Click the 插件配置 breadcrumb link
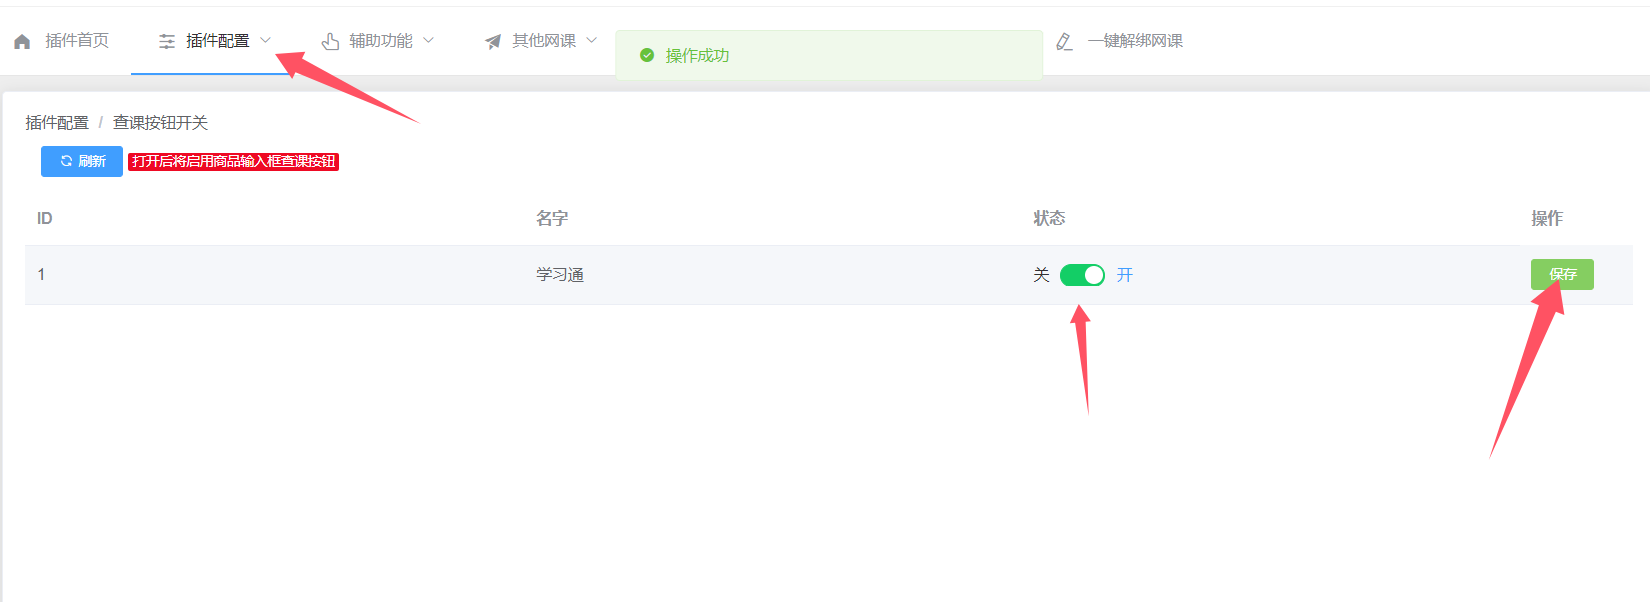The height and width of the screenshot is (602, 1650). (x=57, y=122)
